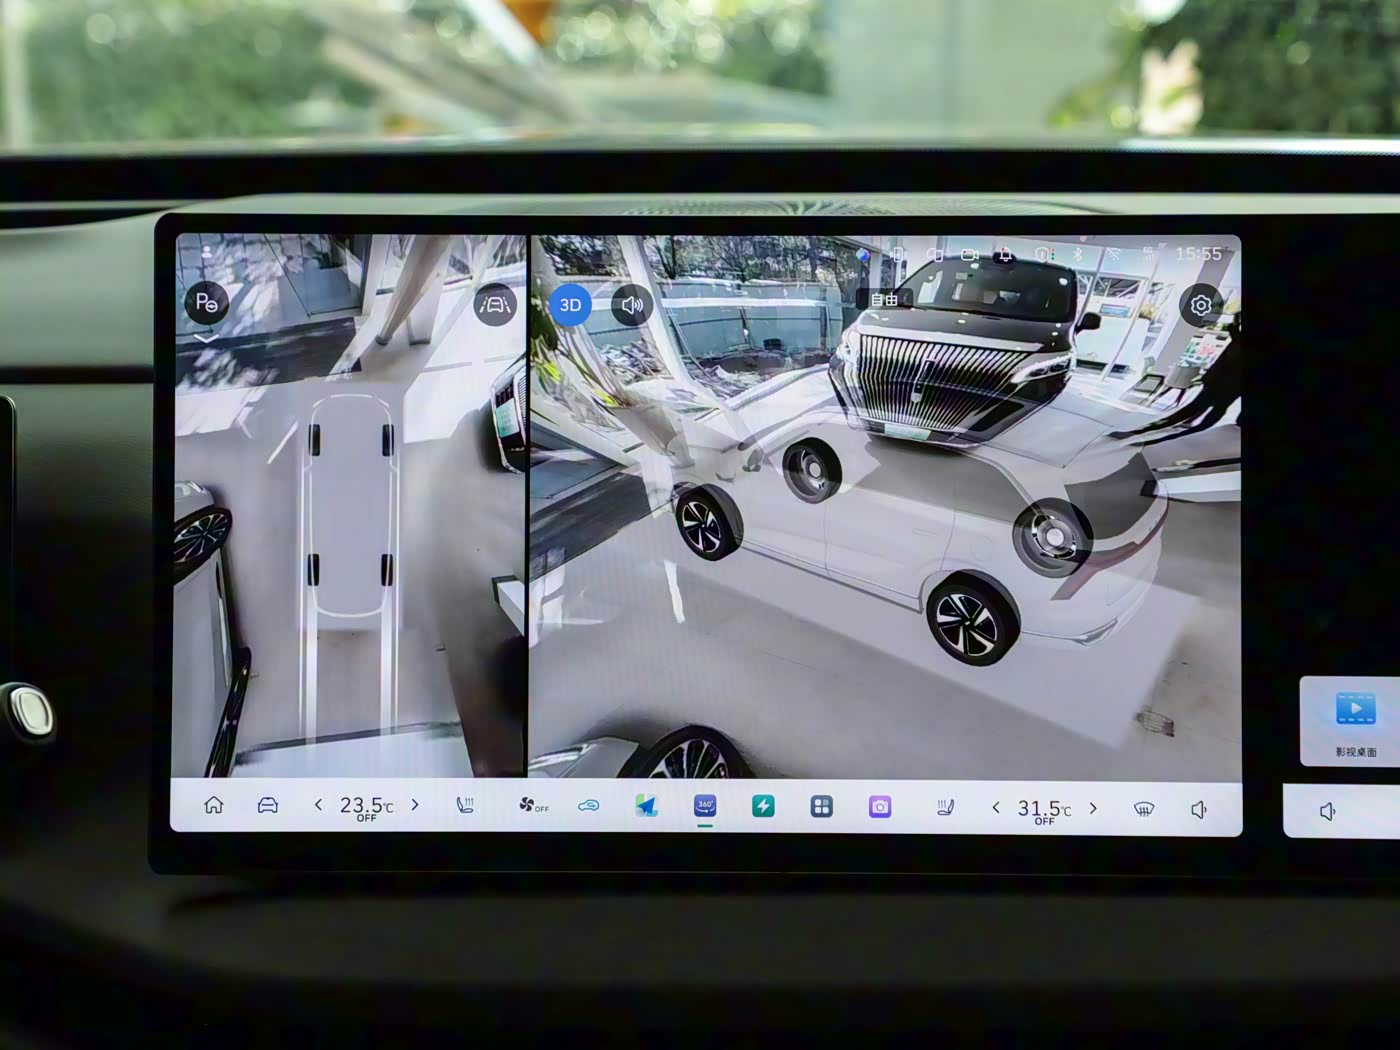Toggle driver seat heating
Screen dimensions: 1400x1050
[465, 806]
